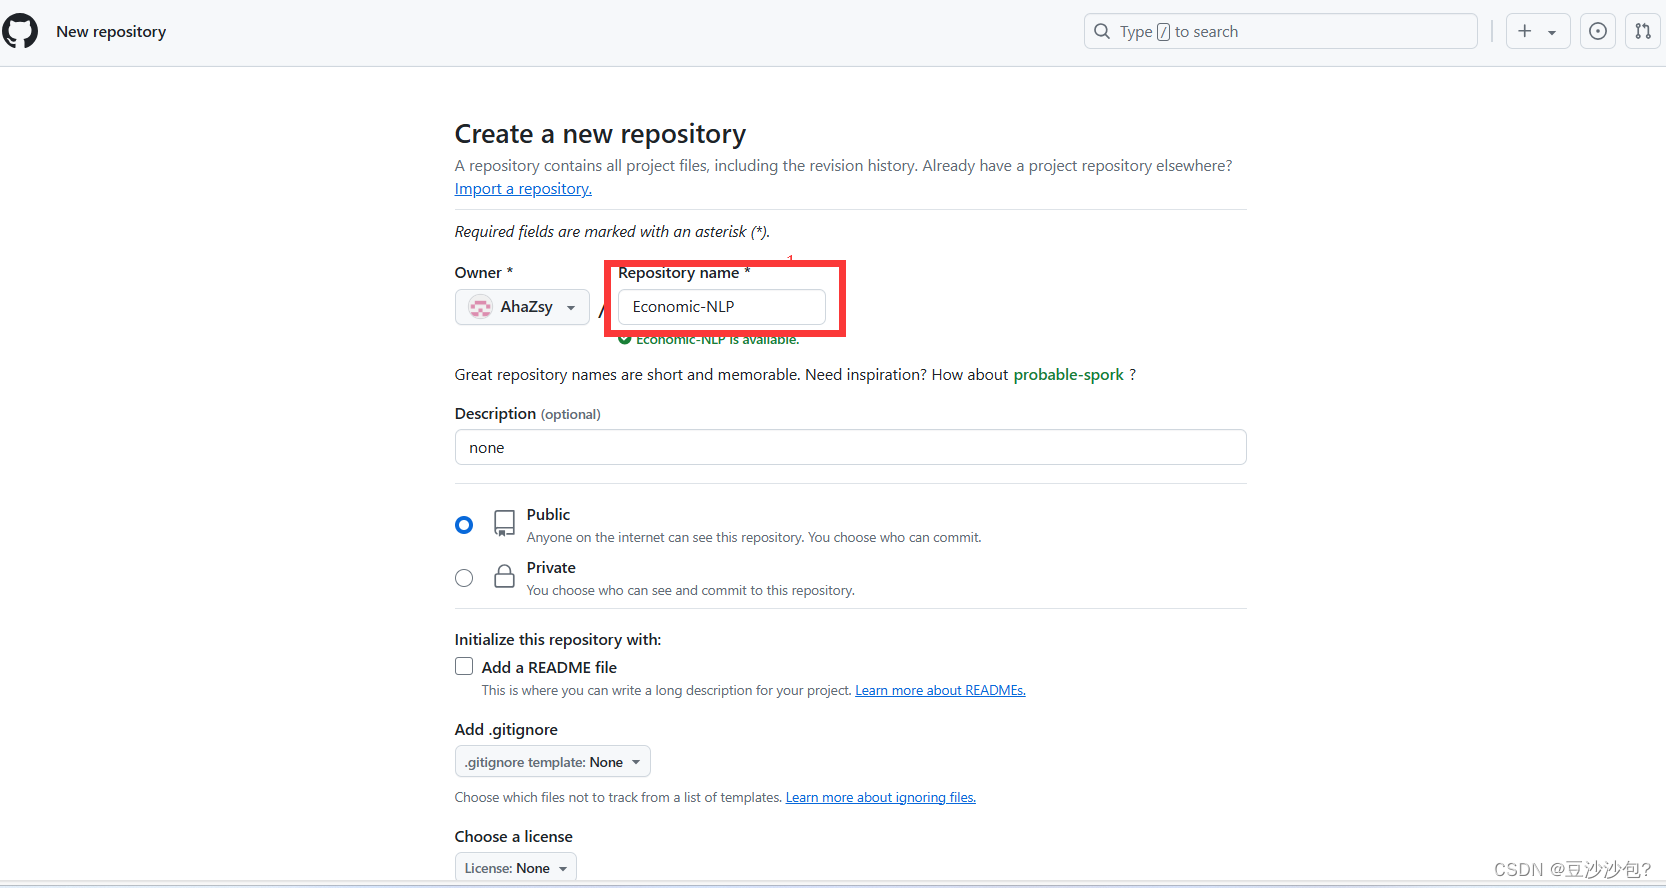Viewport: 1666px width, 888px height.
Task: Open the License None dropdown
Action: coord(516,867)
